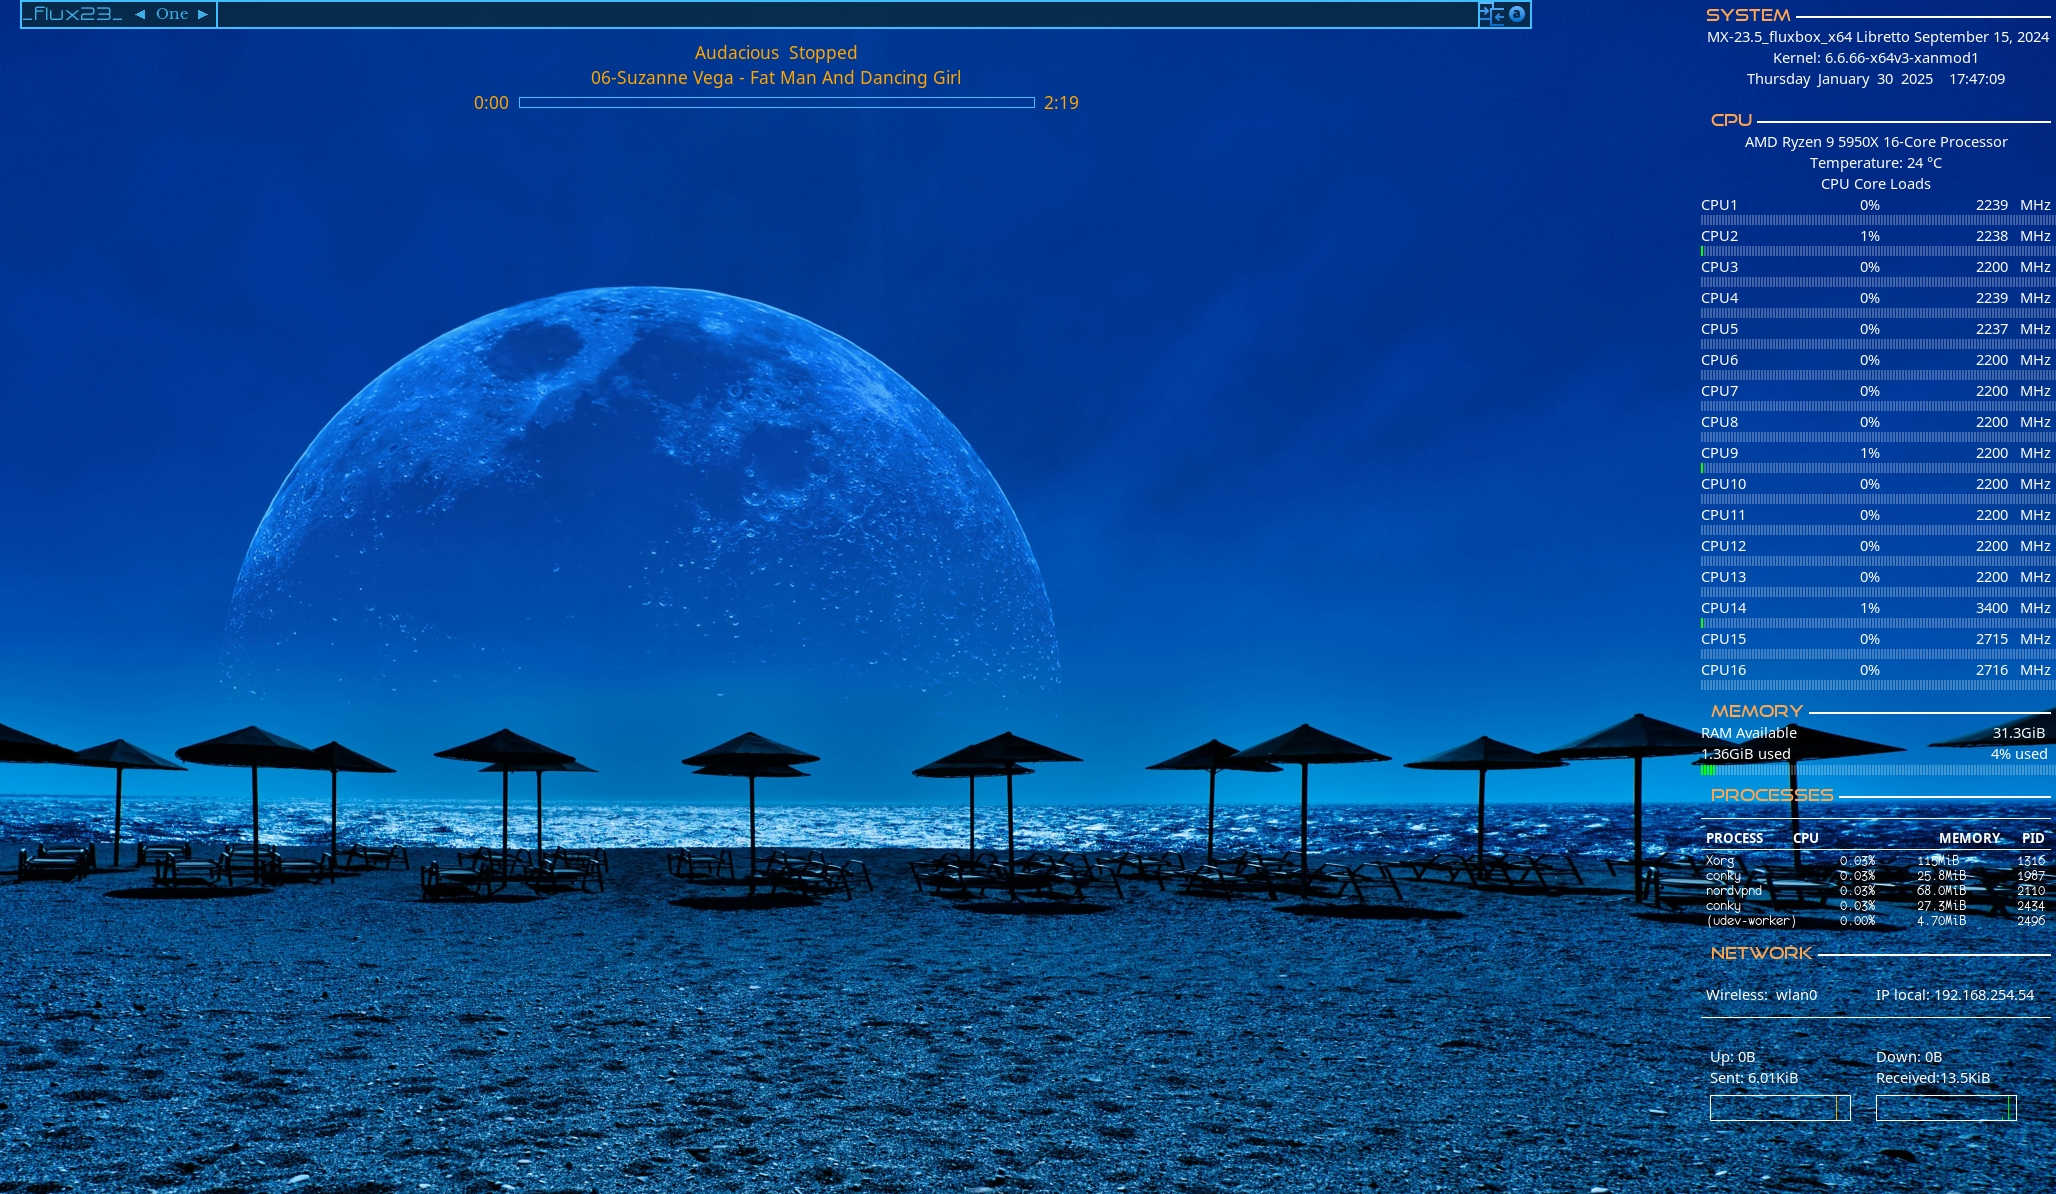Click the MEMORY column header in processes

(x=1969, y=838)
